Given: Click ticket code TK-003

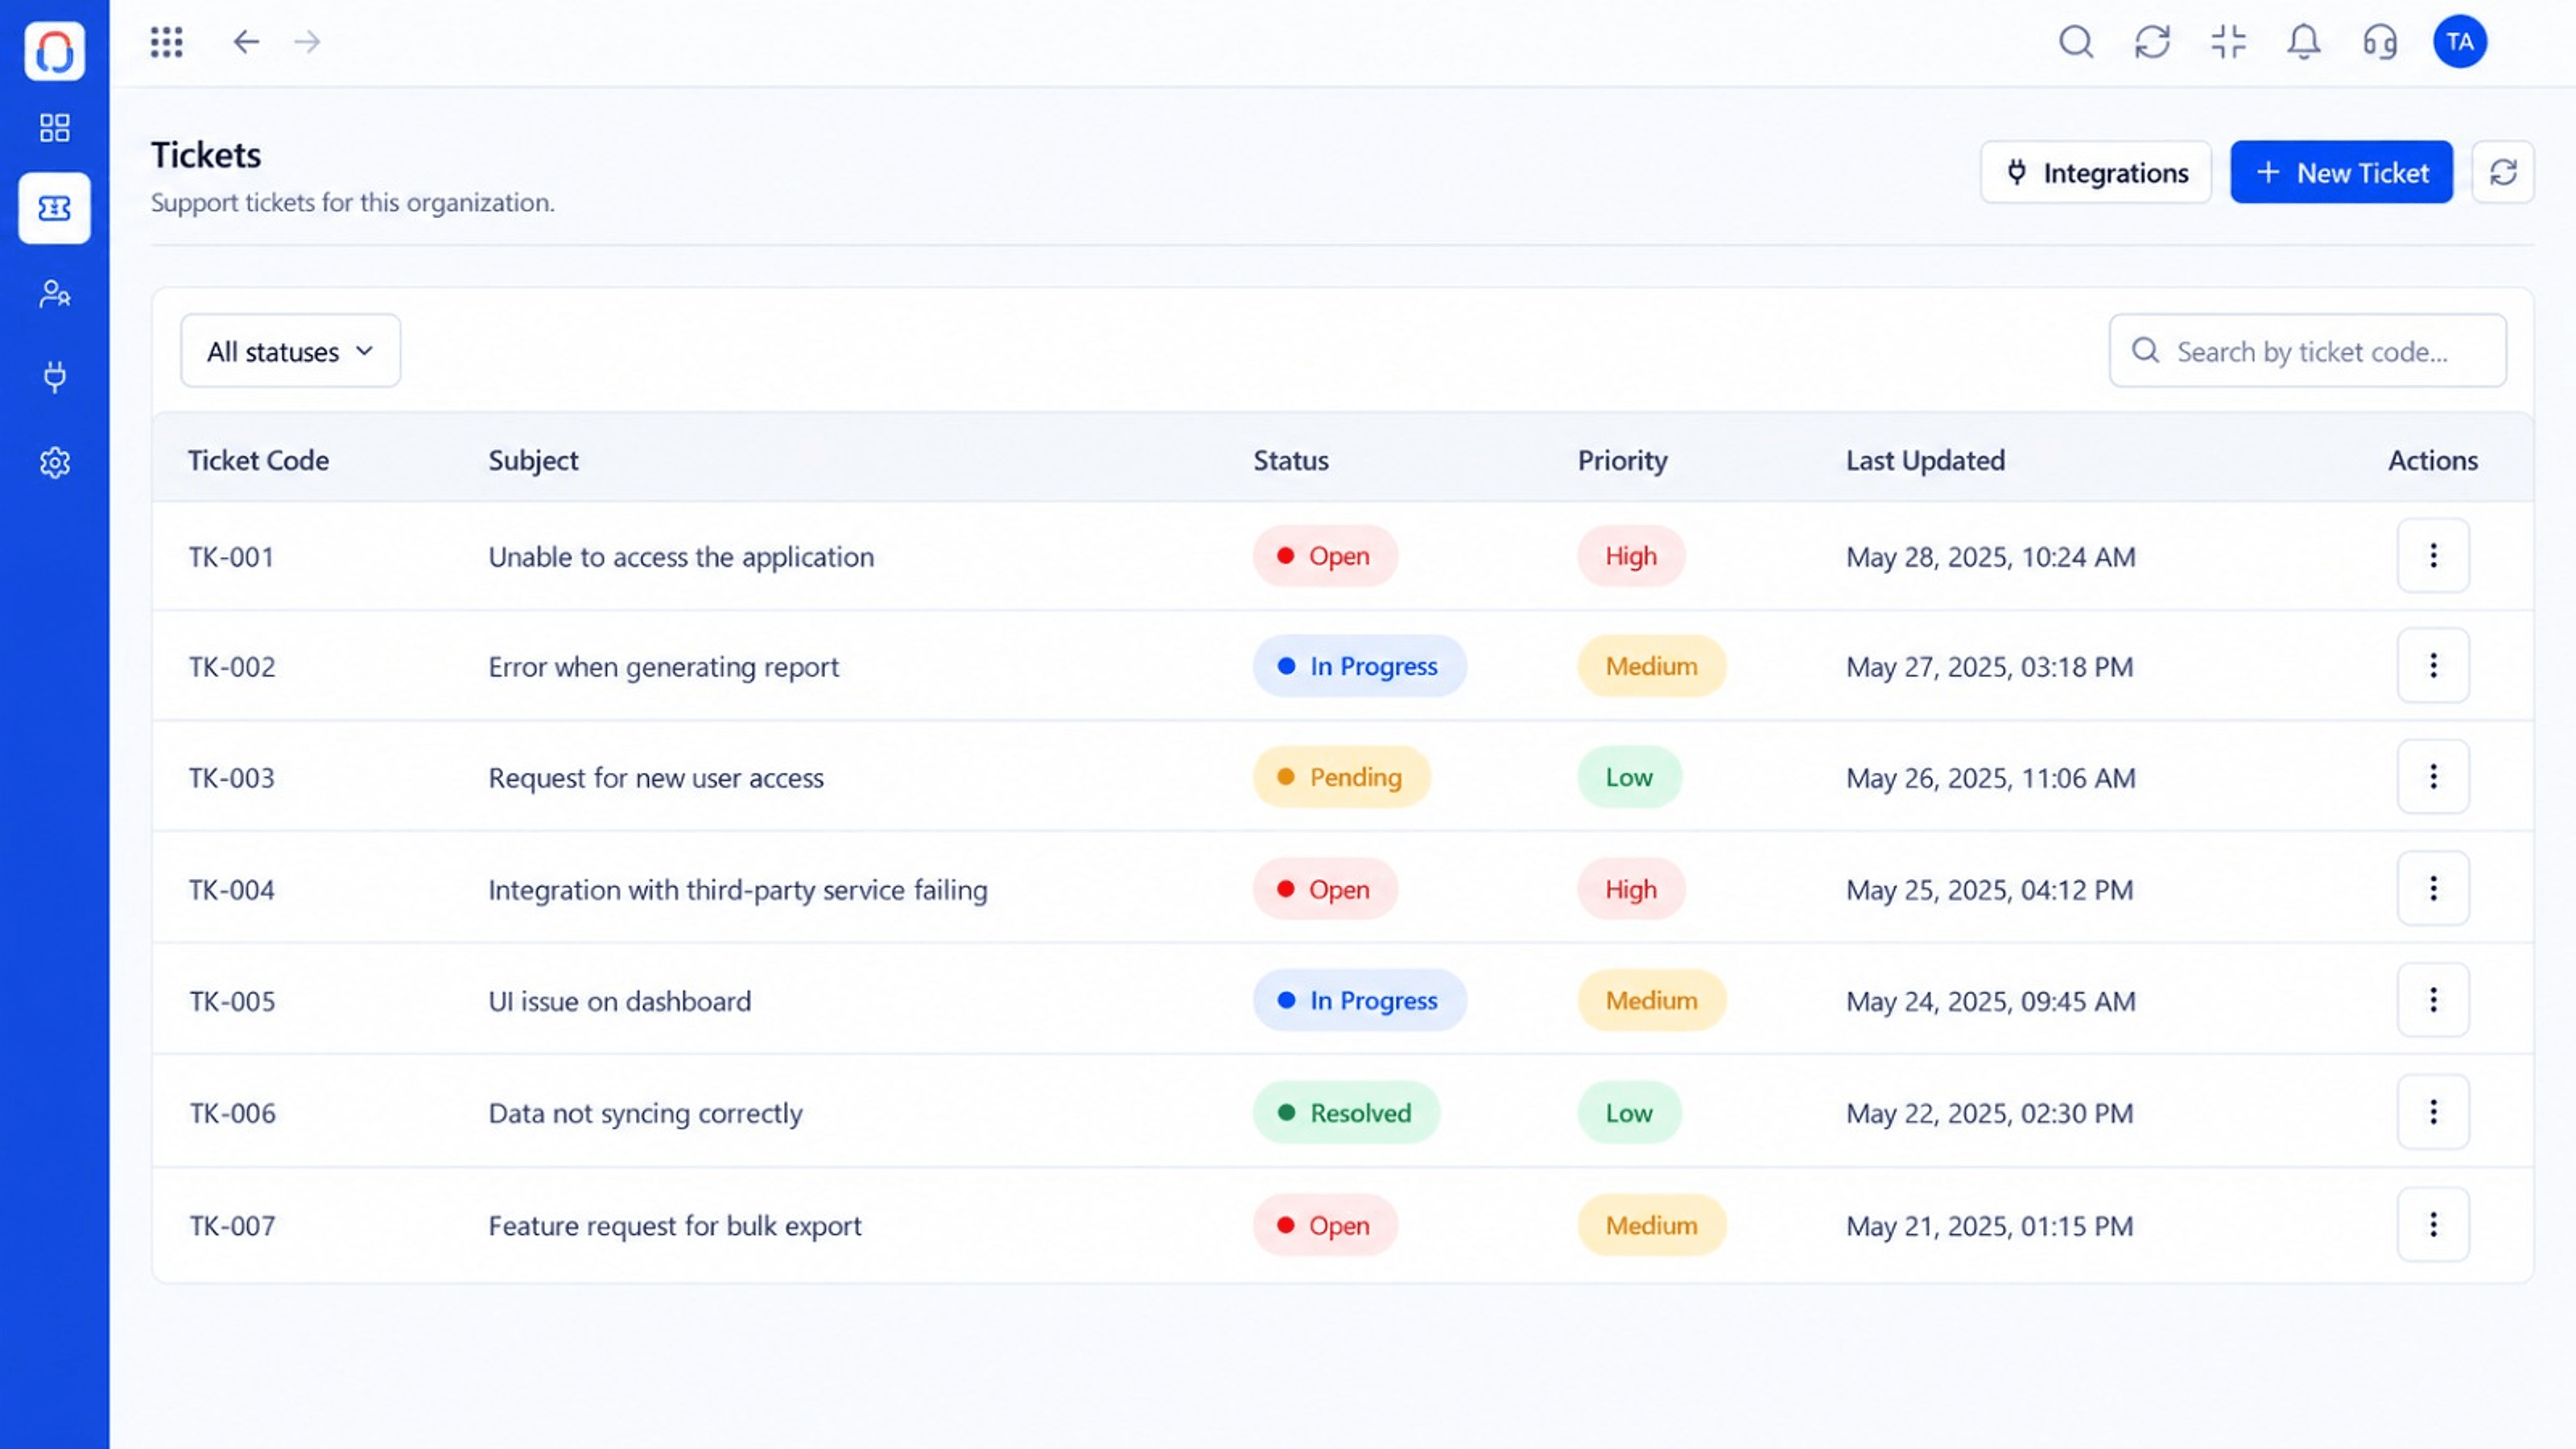Looking at the screenshot, I should pos(231,777).
